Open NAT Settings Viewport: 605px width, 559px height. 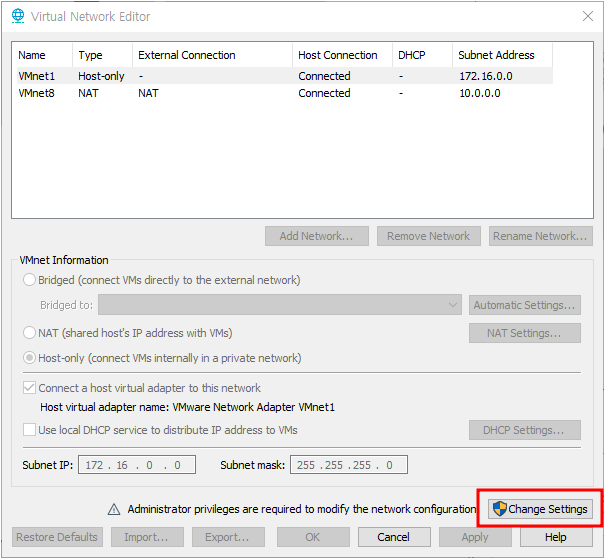pos(525,333)
